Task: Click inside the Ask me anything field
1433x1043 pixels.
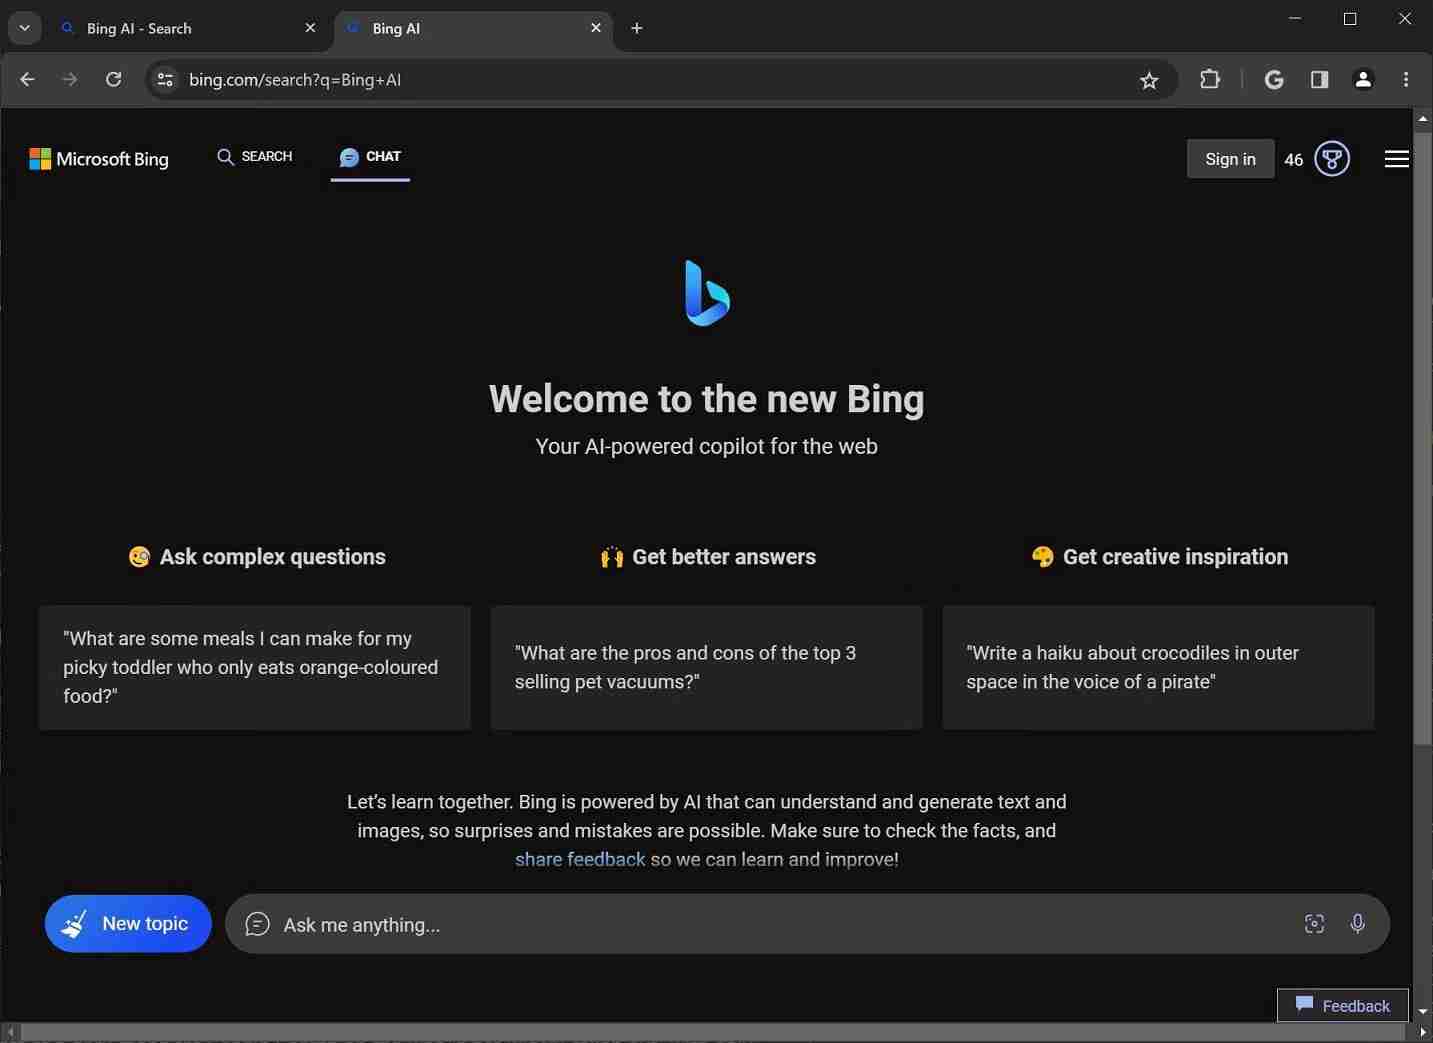Action: click(x=700, y=924)
